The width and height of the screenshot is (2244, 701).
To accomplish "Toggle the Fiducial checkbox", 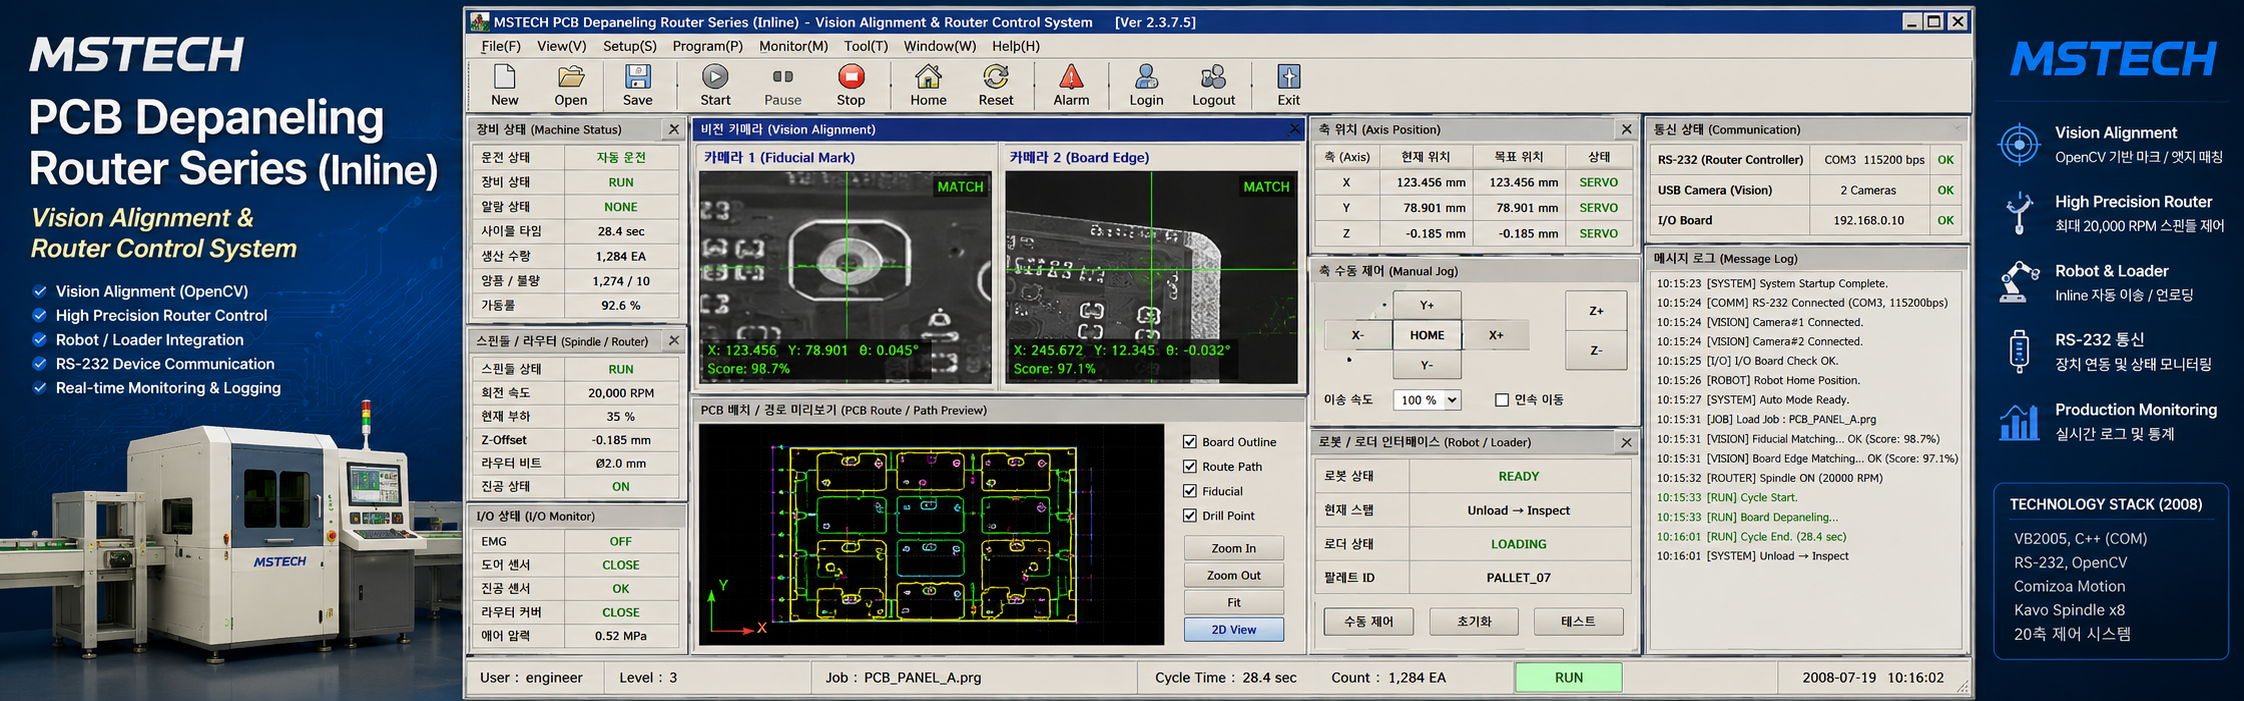I will [1190, 491].
